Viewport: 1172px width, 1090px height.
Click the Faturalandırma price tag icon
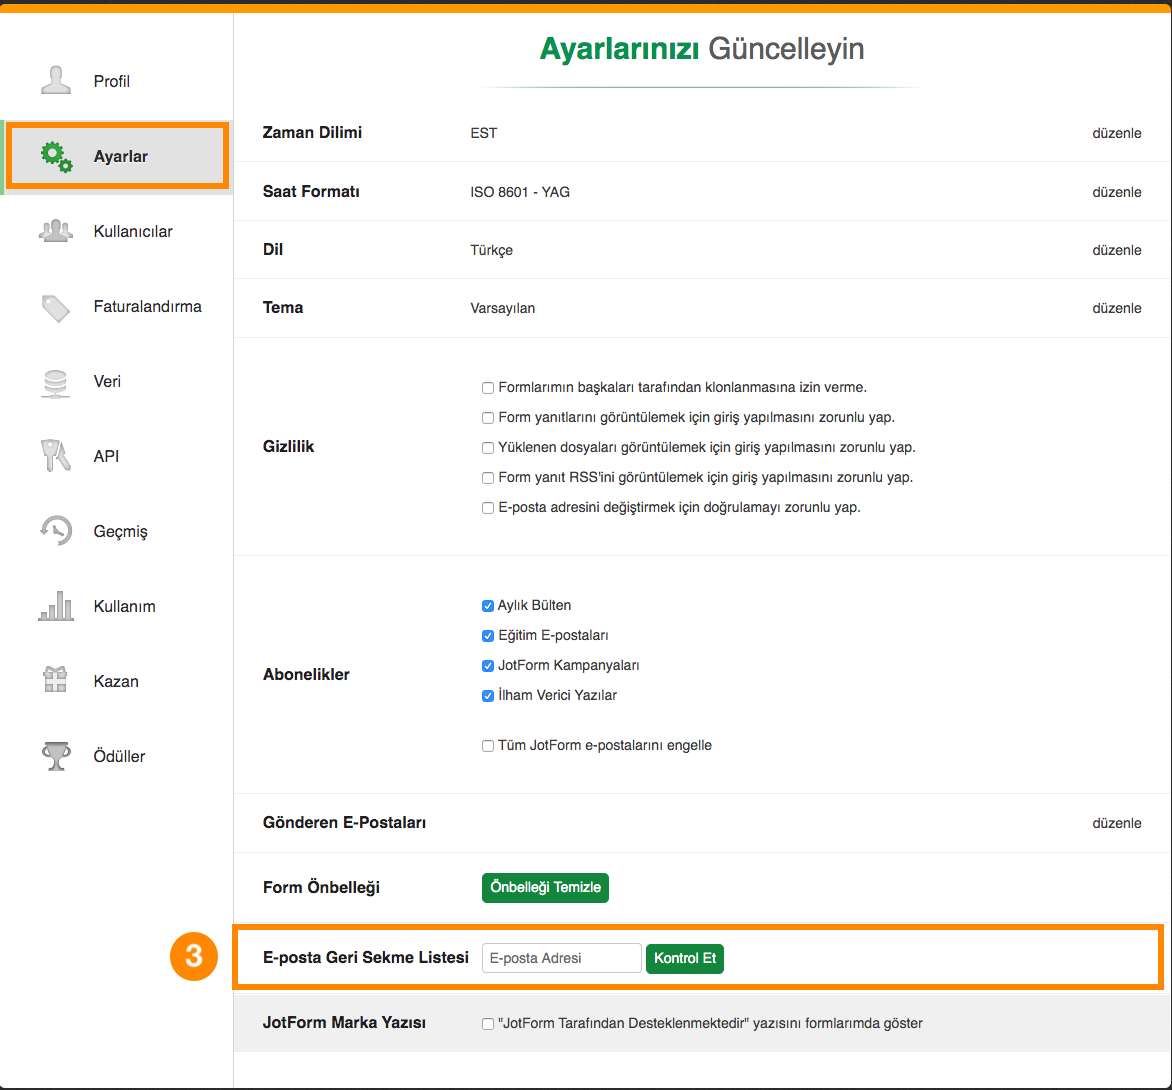coord(56,307)
